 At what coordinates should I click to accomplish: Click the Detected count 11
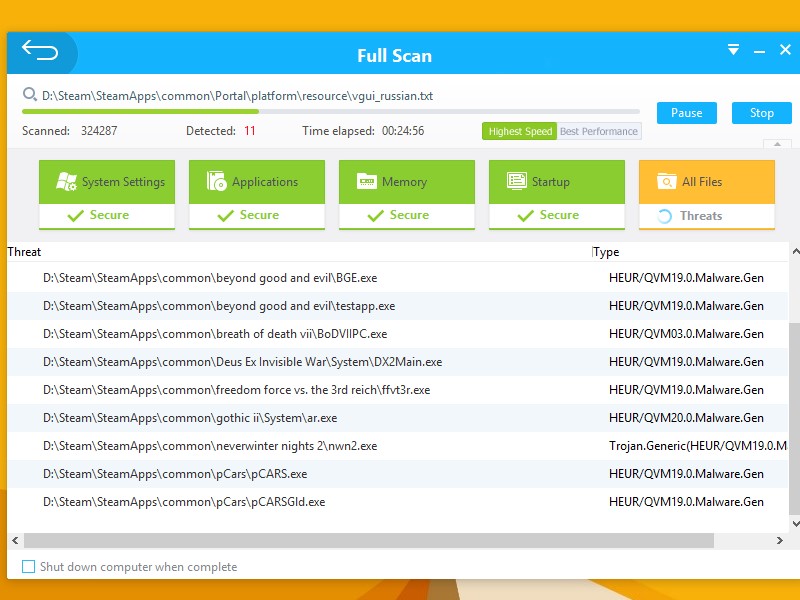[249, 131]
